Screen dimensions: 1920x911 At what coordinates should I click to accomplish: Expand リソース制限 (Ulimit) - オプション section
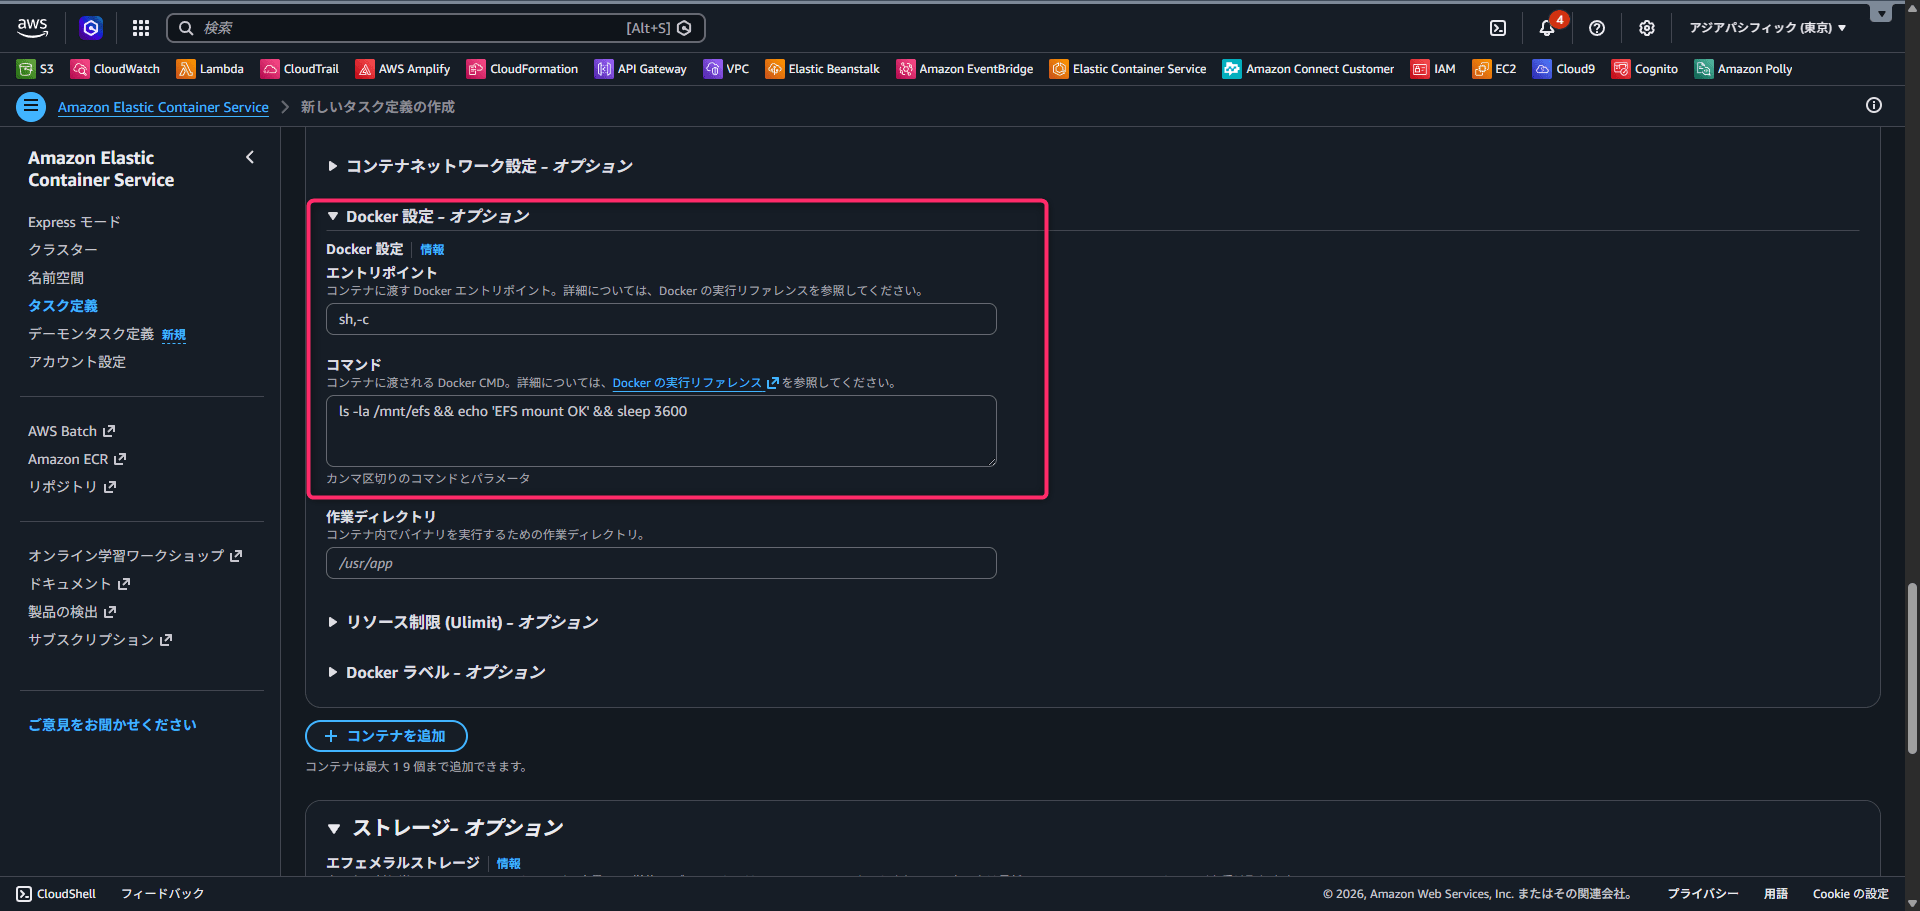coord(463,622)
